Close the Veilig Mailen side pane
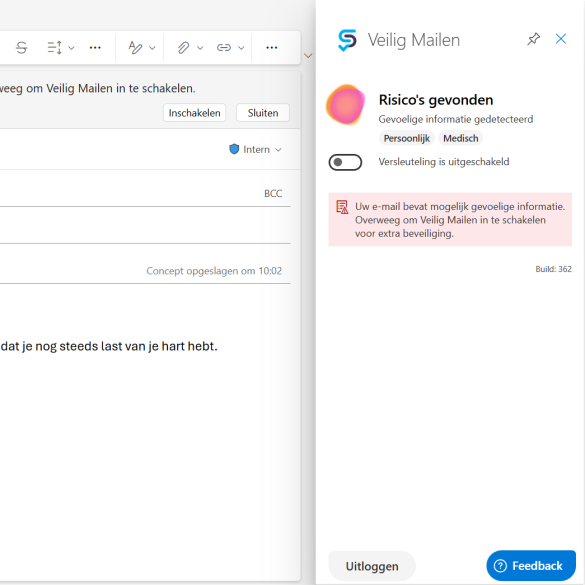The height and width of the screenshot is (585, 585). (x=561, y=39)
